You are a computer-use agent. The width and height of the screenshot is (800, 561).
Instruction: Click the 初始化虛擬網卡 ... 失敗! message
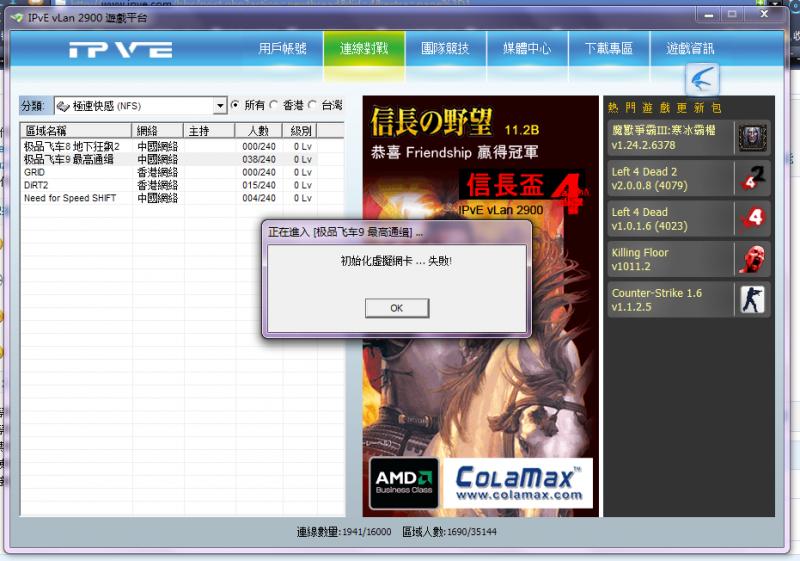(x=396, y=261)
